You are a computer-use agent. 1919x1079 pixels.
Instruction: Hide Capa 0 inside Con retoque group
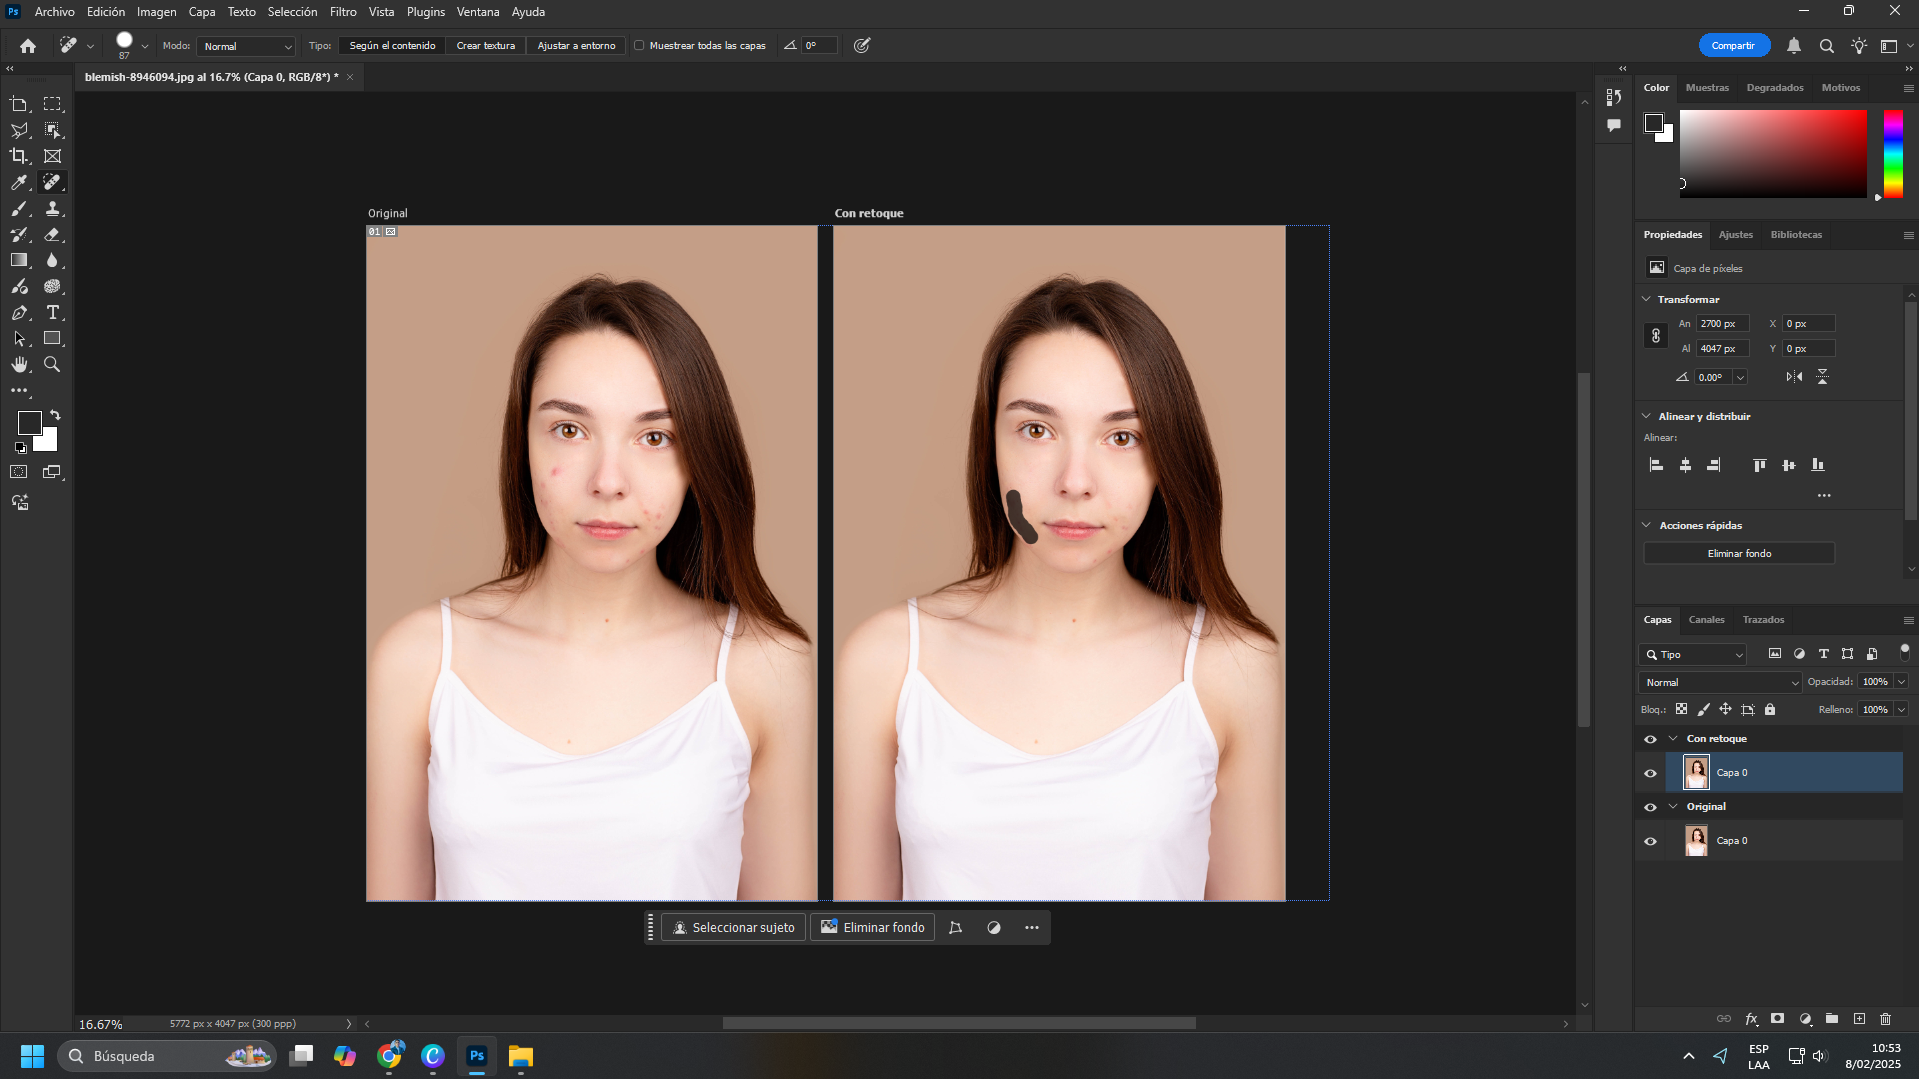(1650, 773)
